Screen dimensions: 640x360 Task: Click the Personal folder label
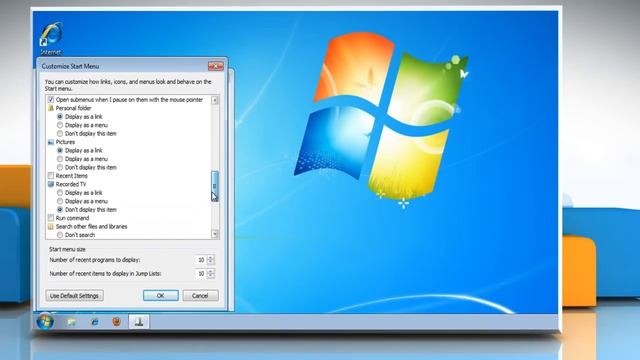(x=73, y=108)
